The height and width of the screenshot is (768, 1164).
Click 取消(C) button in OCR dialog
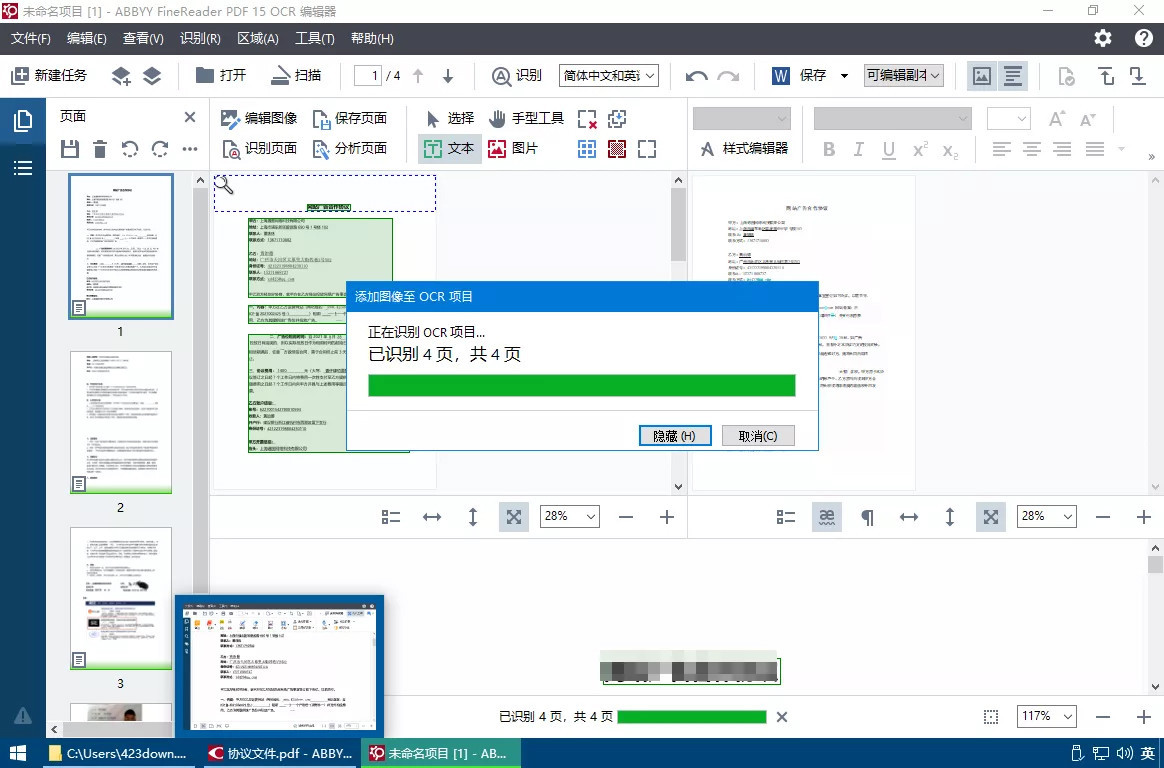pos(758,436)
